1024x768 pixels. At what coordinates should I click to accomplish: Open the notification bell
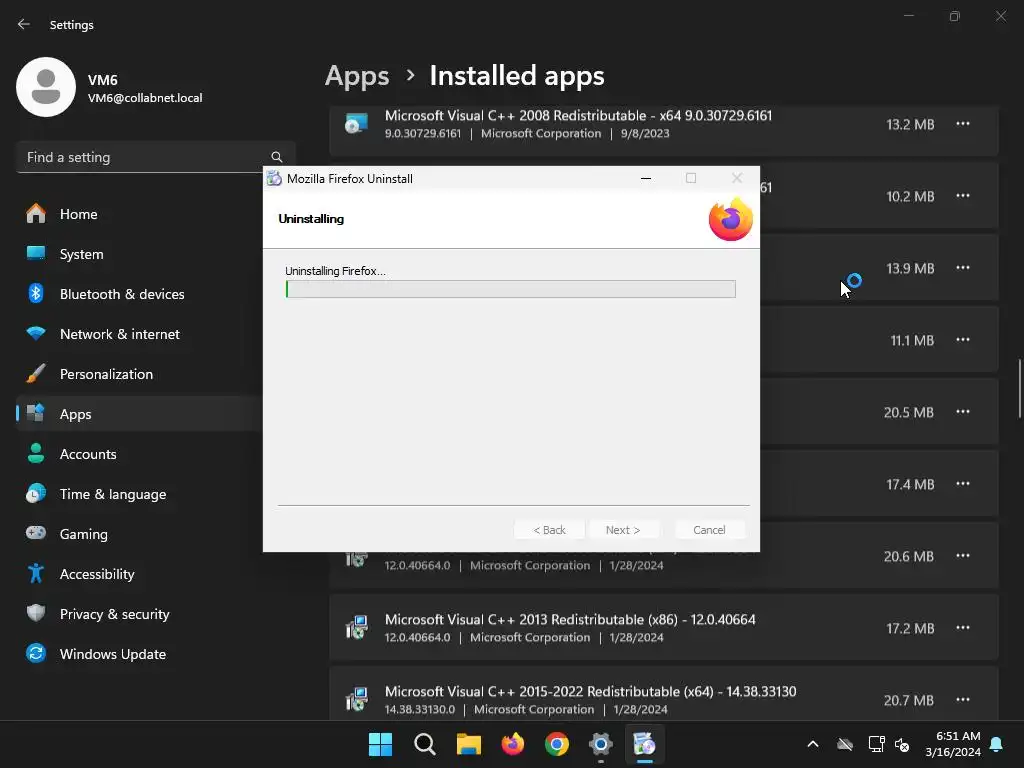click(997, 744)
